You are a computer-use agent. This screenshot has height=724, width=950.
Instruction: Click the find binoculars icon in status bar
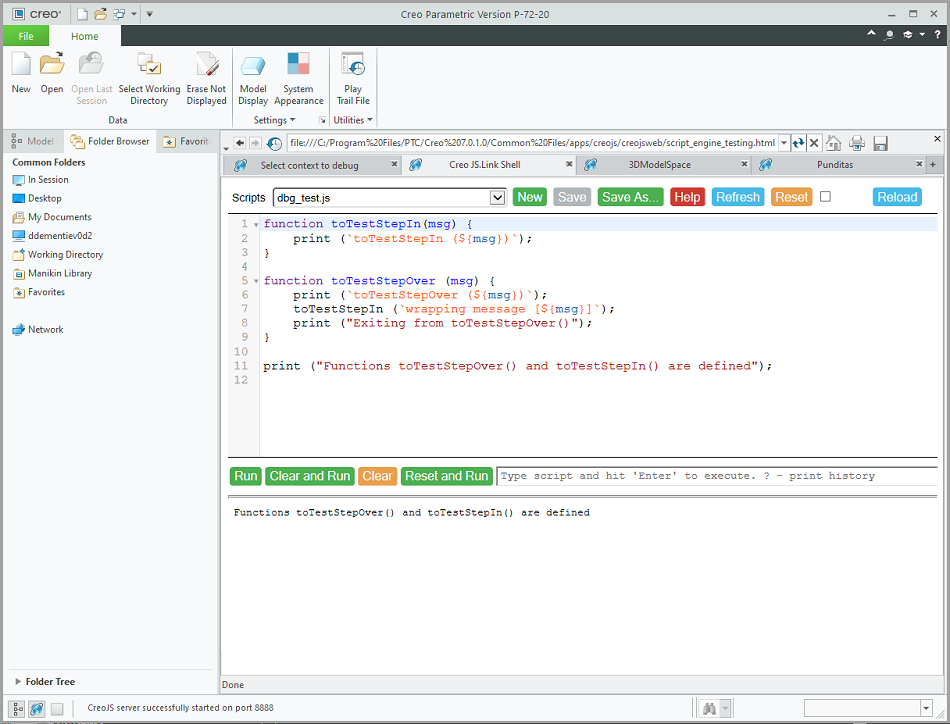709,709
